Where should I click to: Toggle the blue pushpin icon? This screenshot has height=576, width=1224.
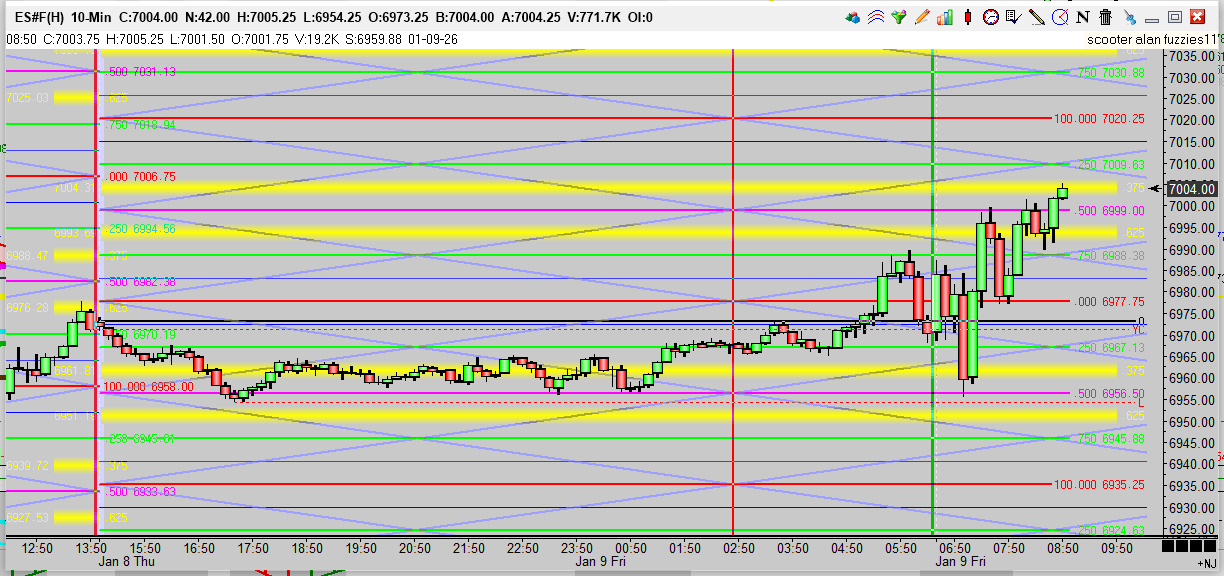point(1129,17)
